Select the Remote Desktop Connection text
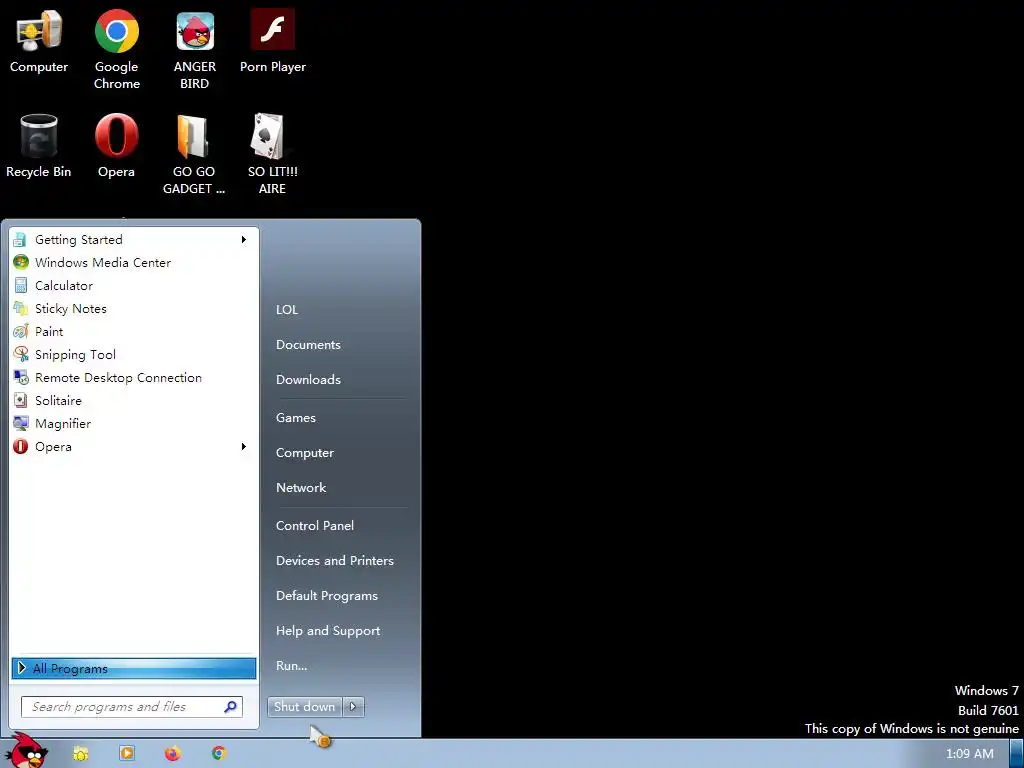 point(118,377)
